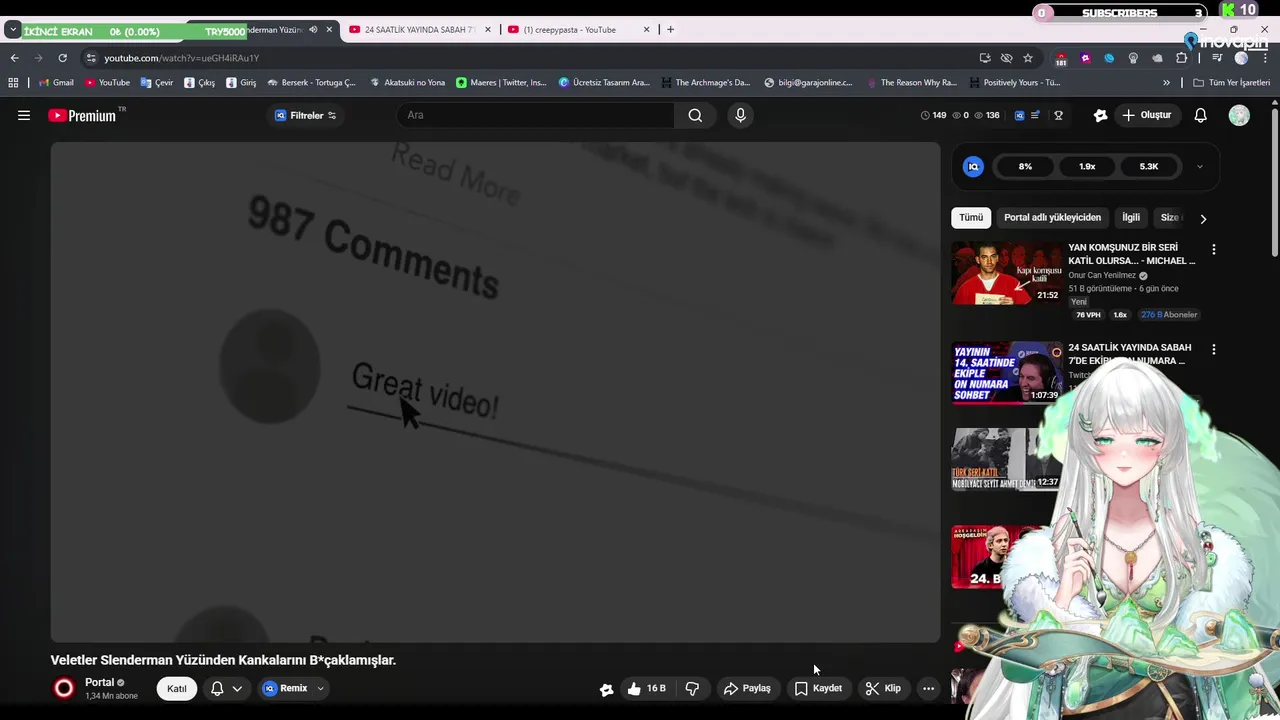
Task: Click the crossed-eye icon in address bar
Action: tap(1006, 58)
